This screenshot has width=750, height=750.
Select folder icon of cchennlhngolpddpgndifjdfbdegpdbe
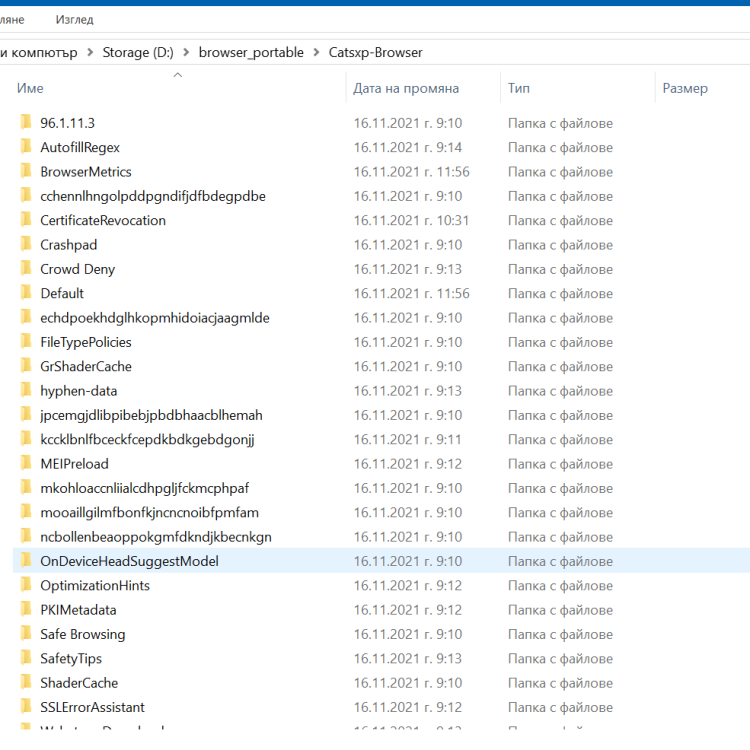(x=26, y=196)
